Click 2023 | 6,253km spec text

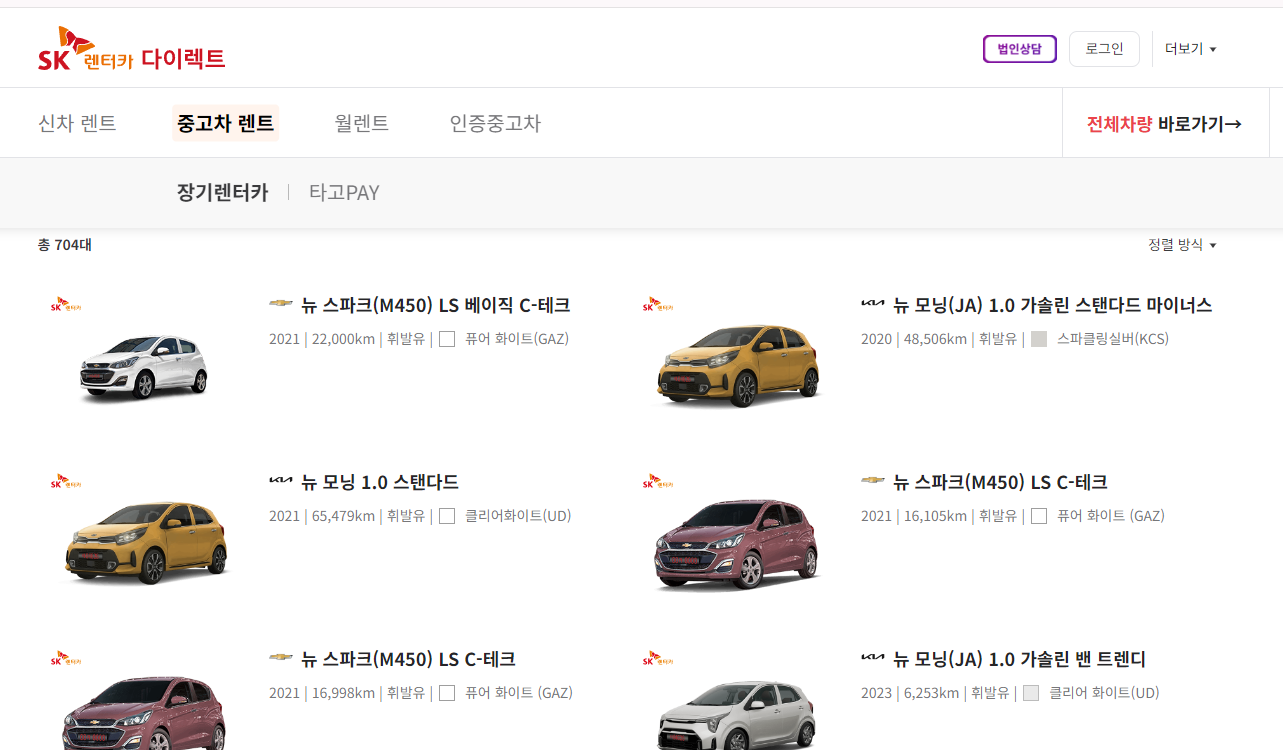(x=910, y=693)
